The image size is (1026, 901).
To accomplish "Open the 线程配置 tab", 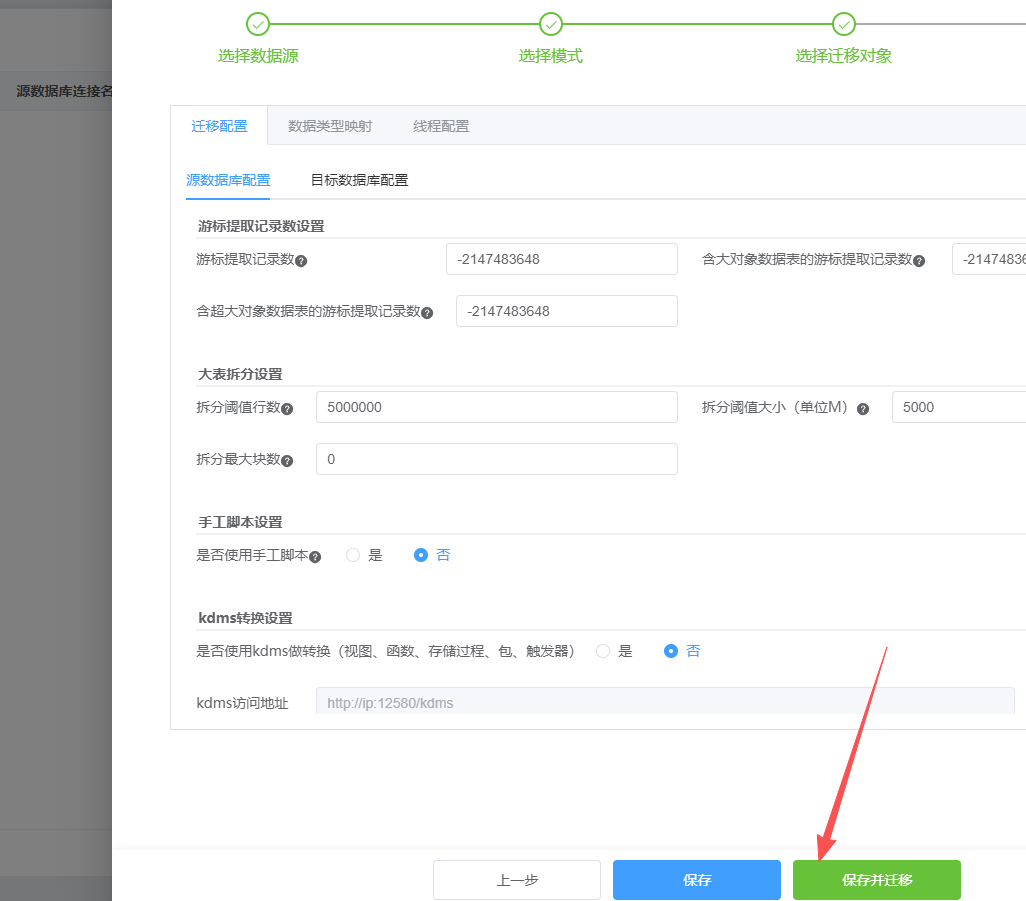I will point(441,126).
